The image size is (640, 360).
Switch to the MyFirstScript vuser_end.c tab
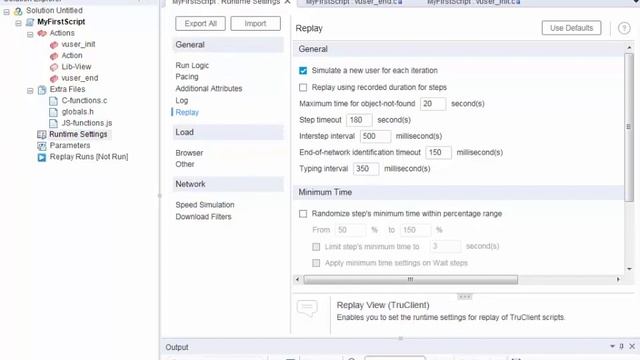point(354,2)
